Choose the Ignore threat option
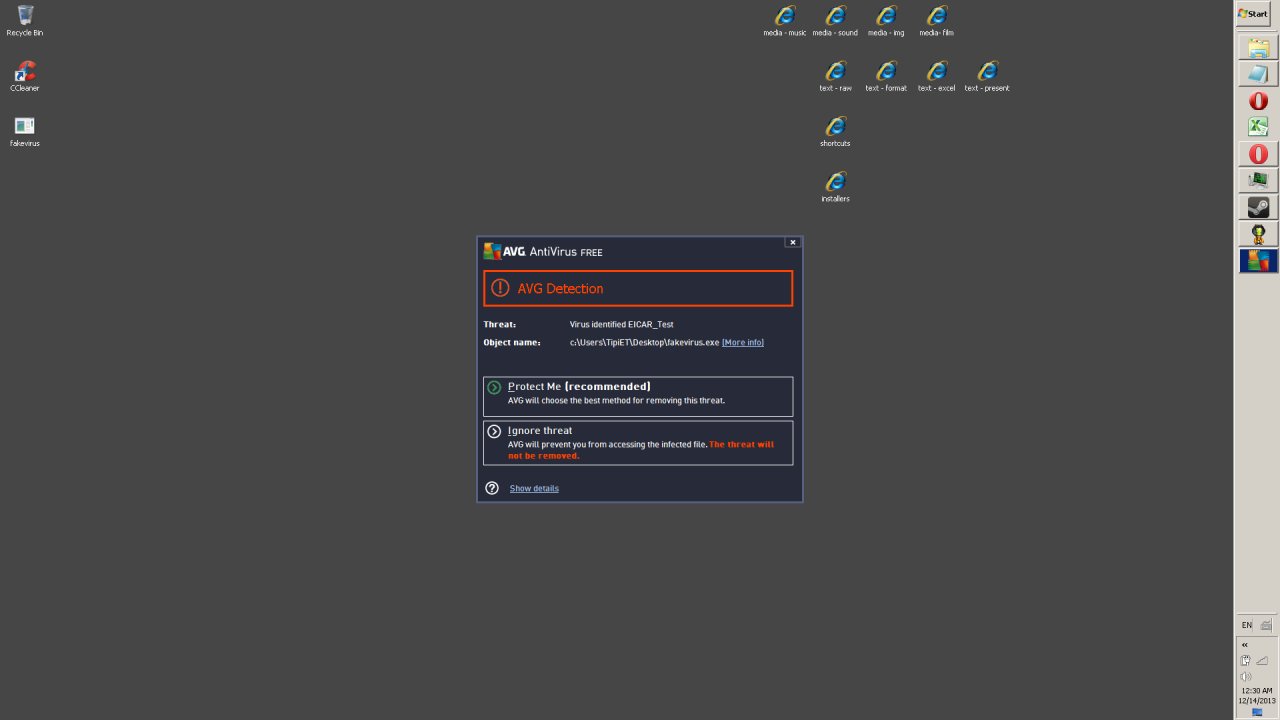 [x=638, y=443]
